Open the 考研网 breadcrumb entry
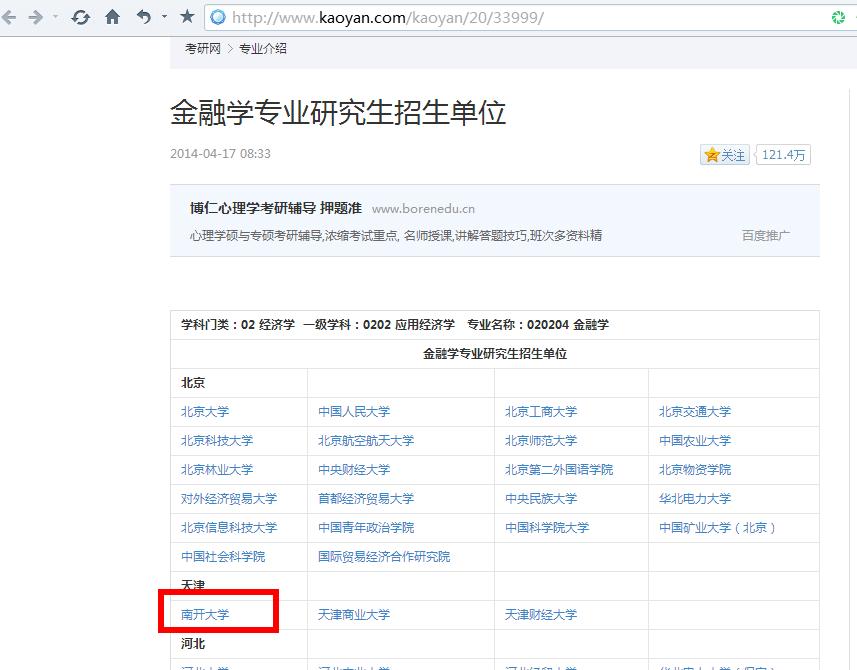Viewport: 857px width, 670px height. pos(202,47)
